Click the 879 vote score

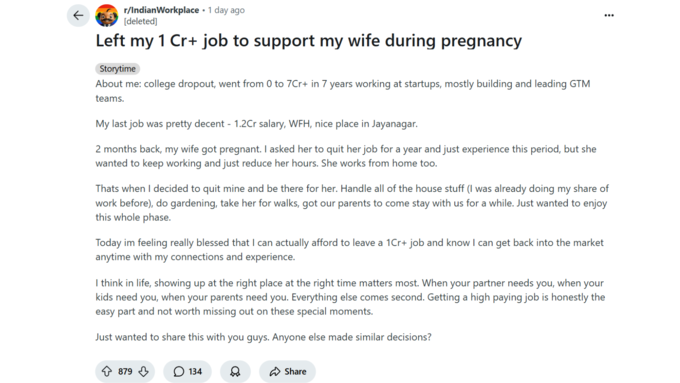(125, 371)
